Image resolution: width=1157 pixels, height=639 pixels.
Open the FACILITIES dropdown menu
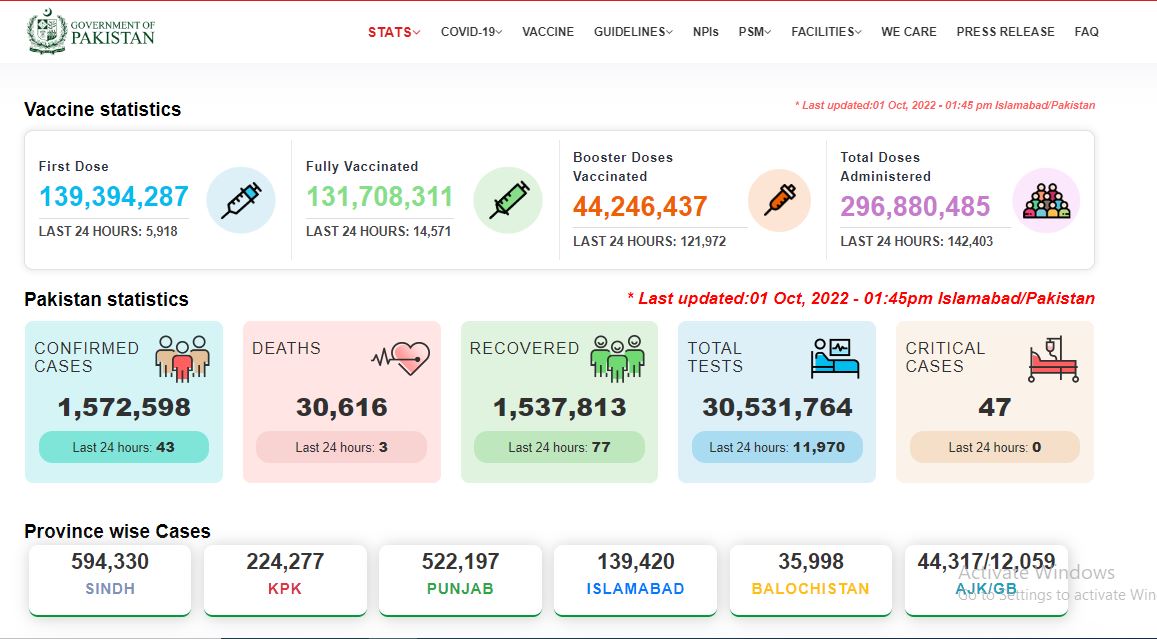pos(826,32)
